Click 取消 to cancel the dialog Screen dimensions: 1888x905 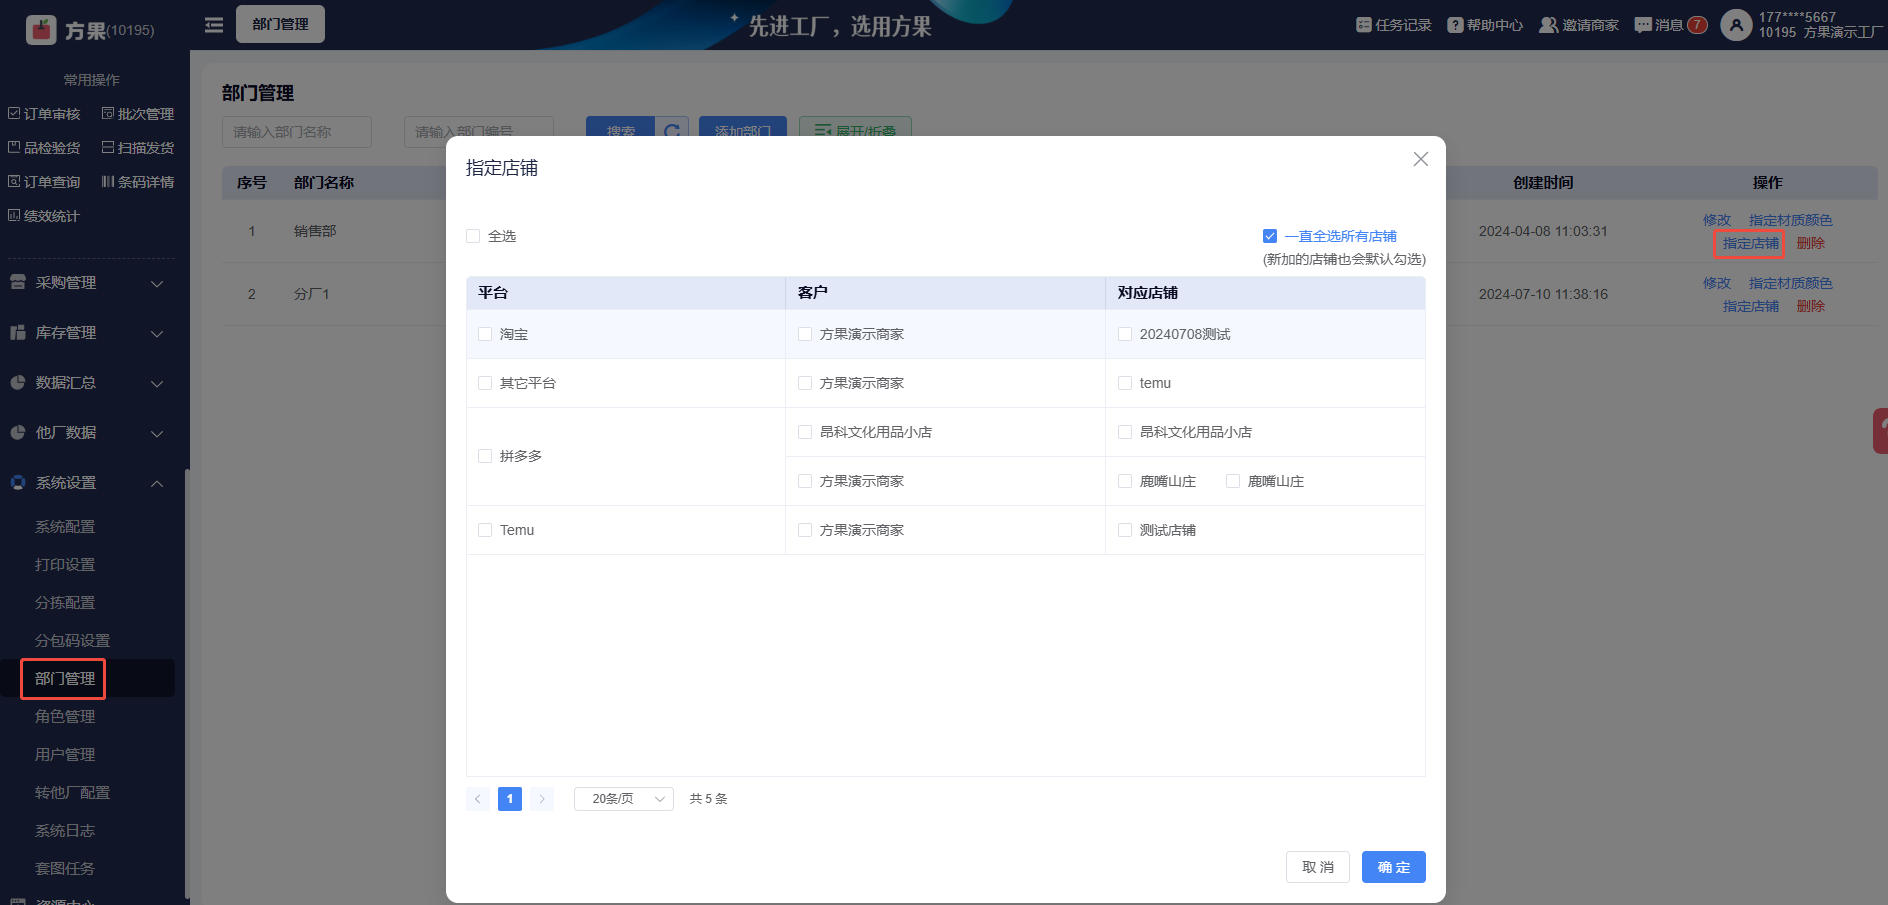(1318, 867)
